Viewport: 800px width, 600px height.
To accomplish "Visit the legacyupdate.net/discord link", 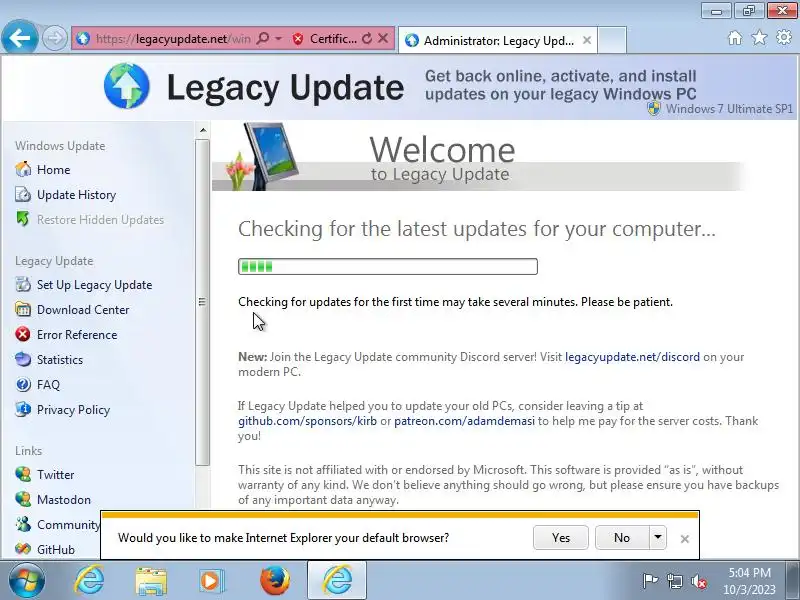I will (632, 357).
